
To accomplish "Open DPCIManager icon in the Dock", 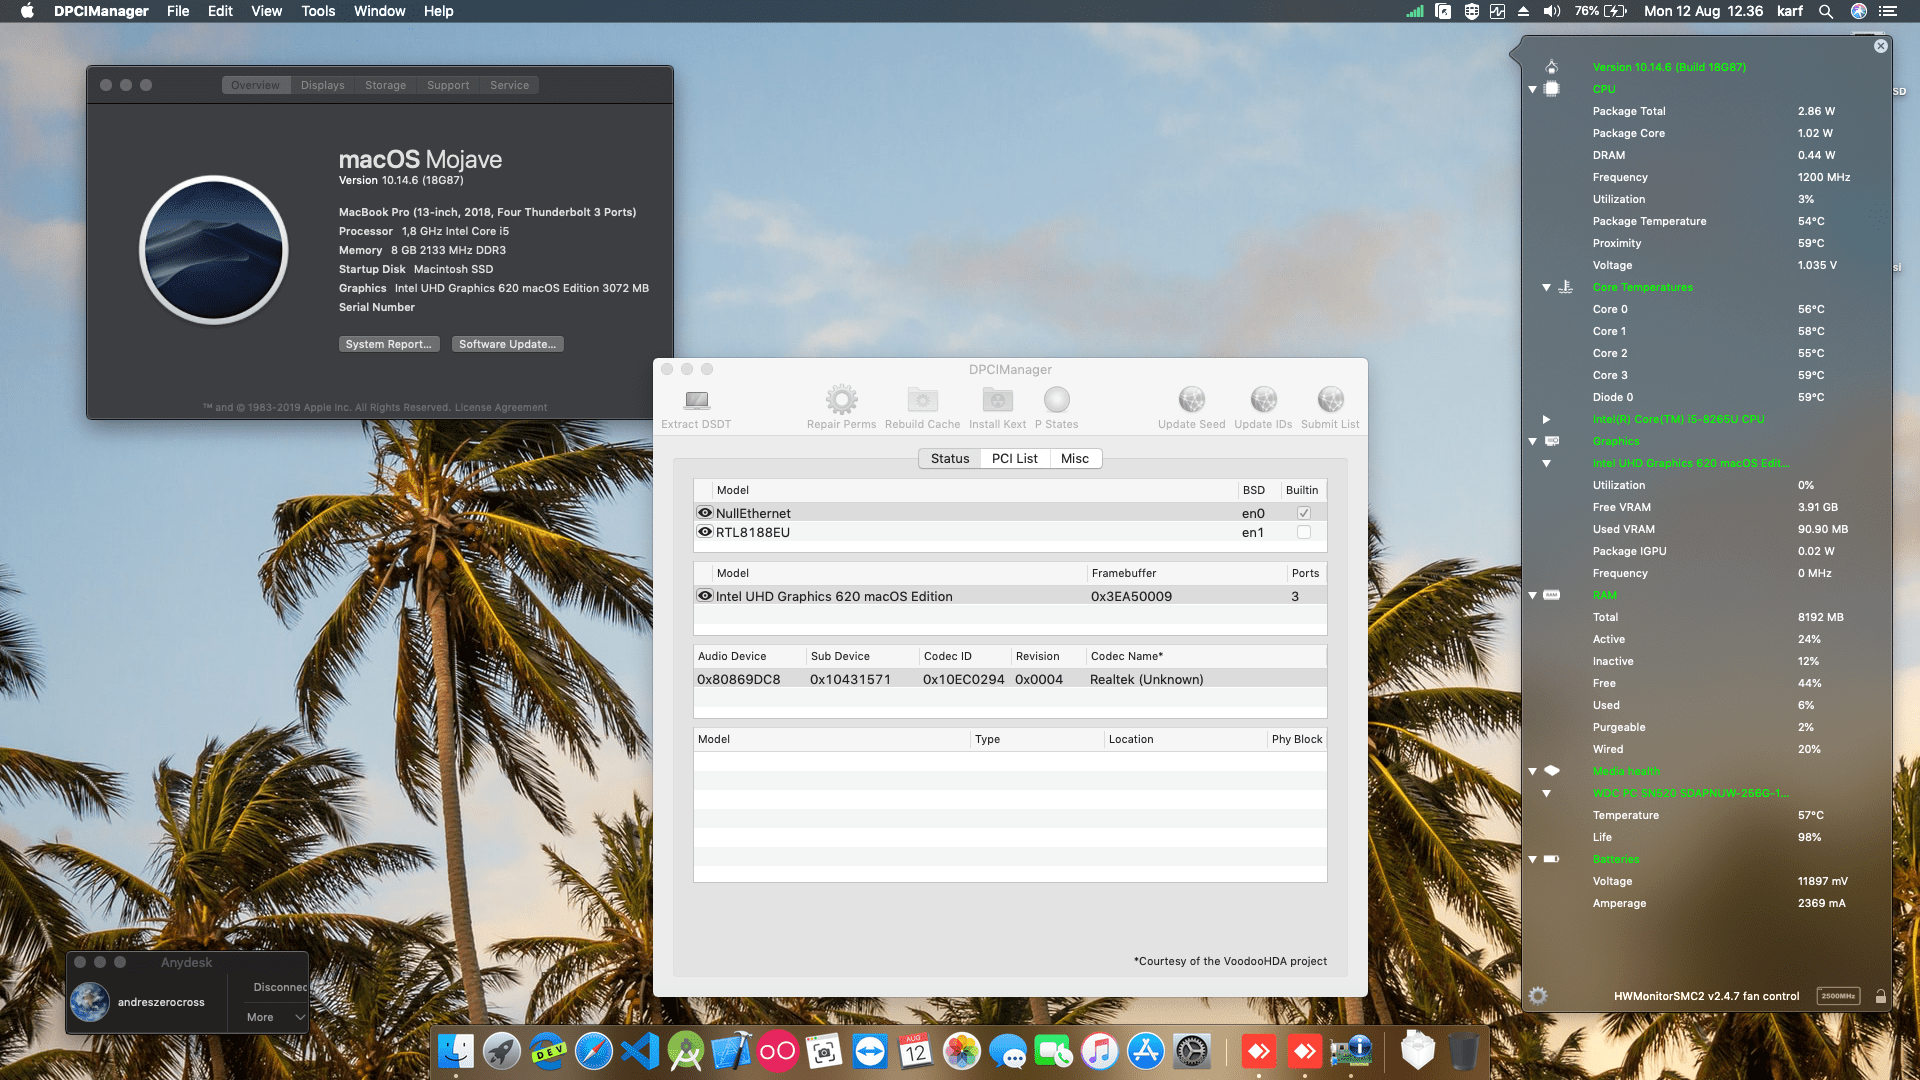I will click(1350, 1051).
